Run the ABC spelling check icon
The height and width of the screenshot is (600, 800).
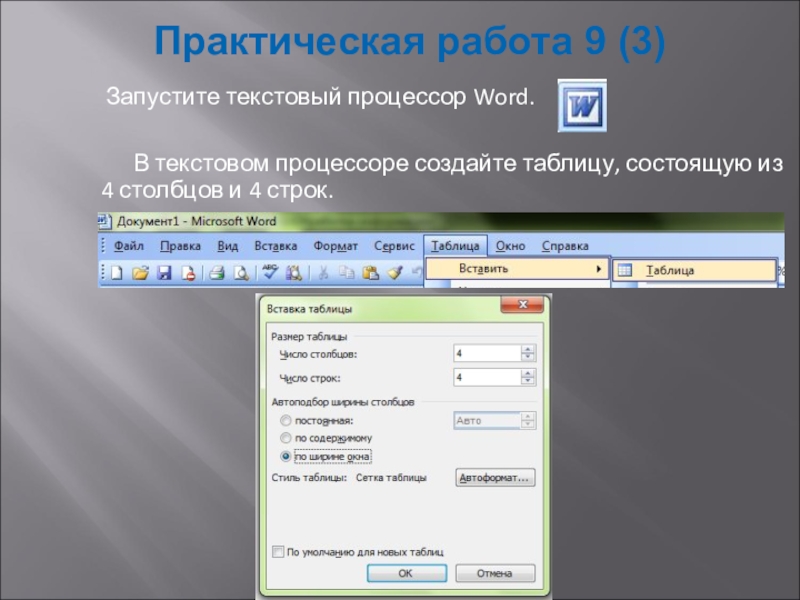(x=270, y=272)
